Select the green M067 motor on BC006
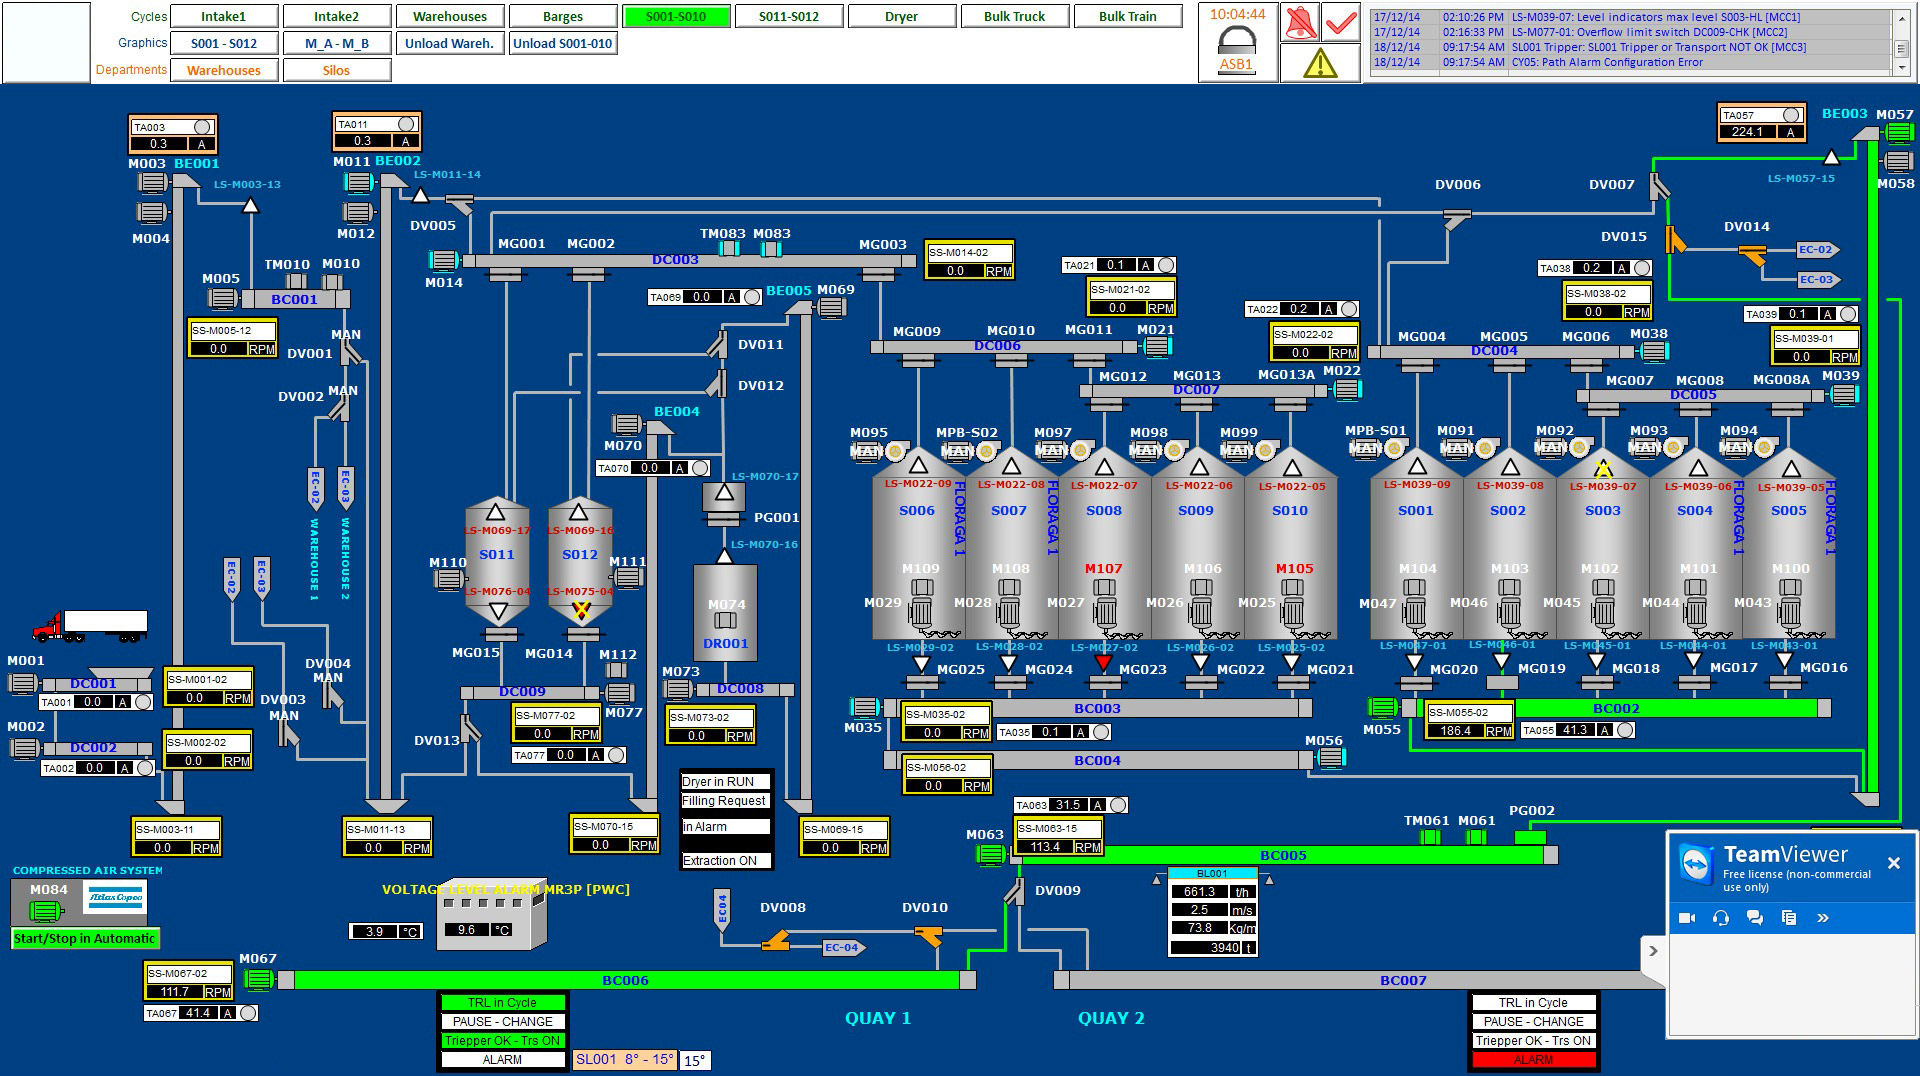The width and height of the screenshot is (1920, 1076). pyautogui.click(x=259, y=980)
